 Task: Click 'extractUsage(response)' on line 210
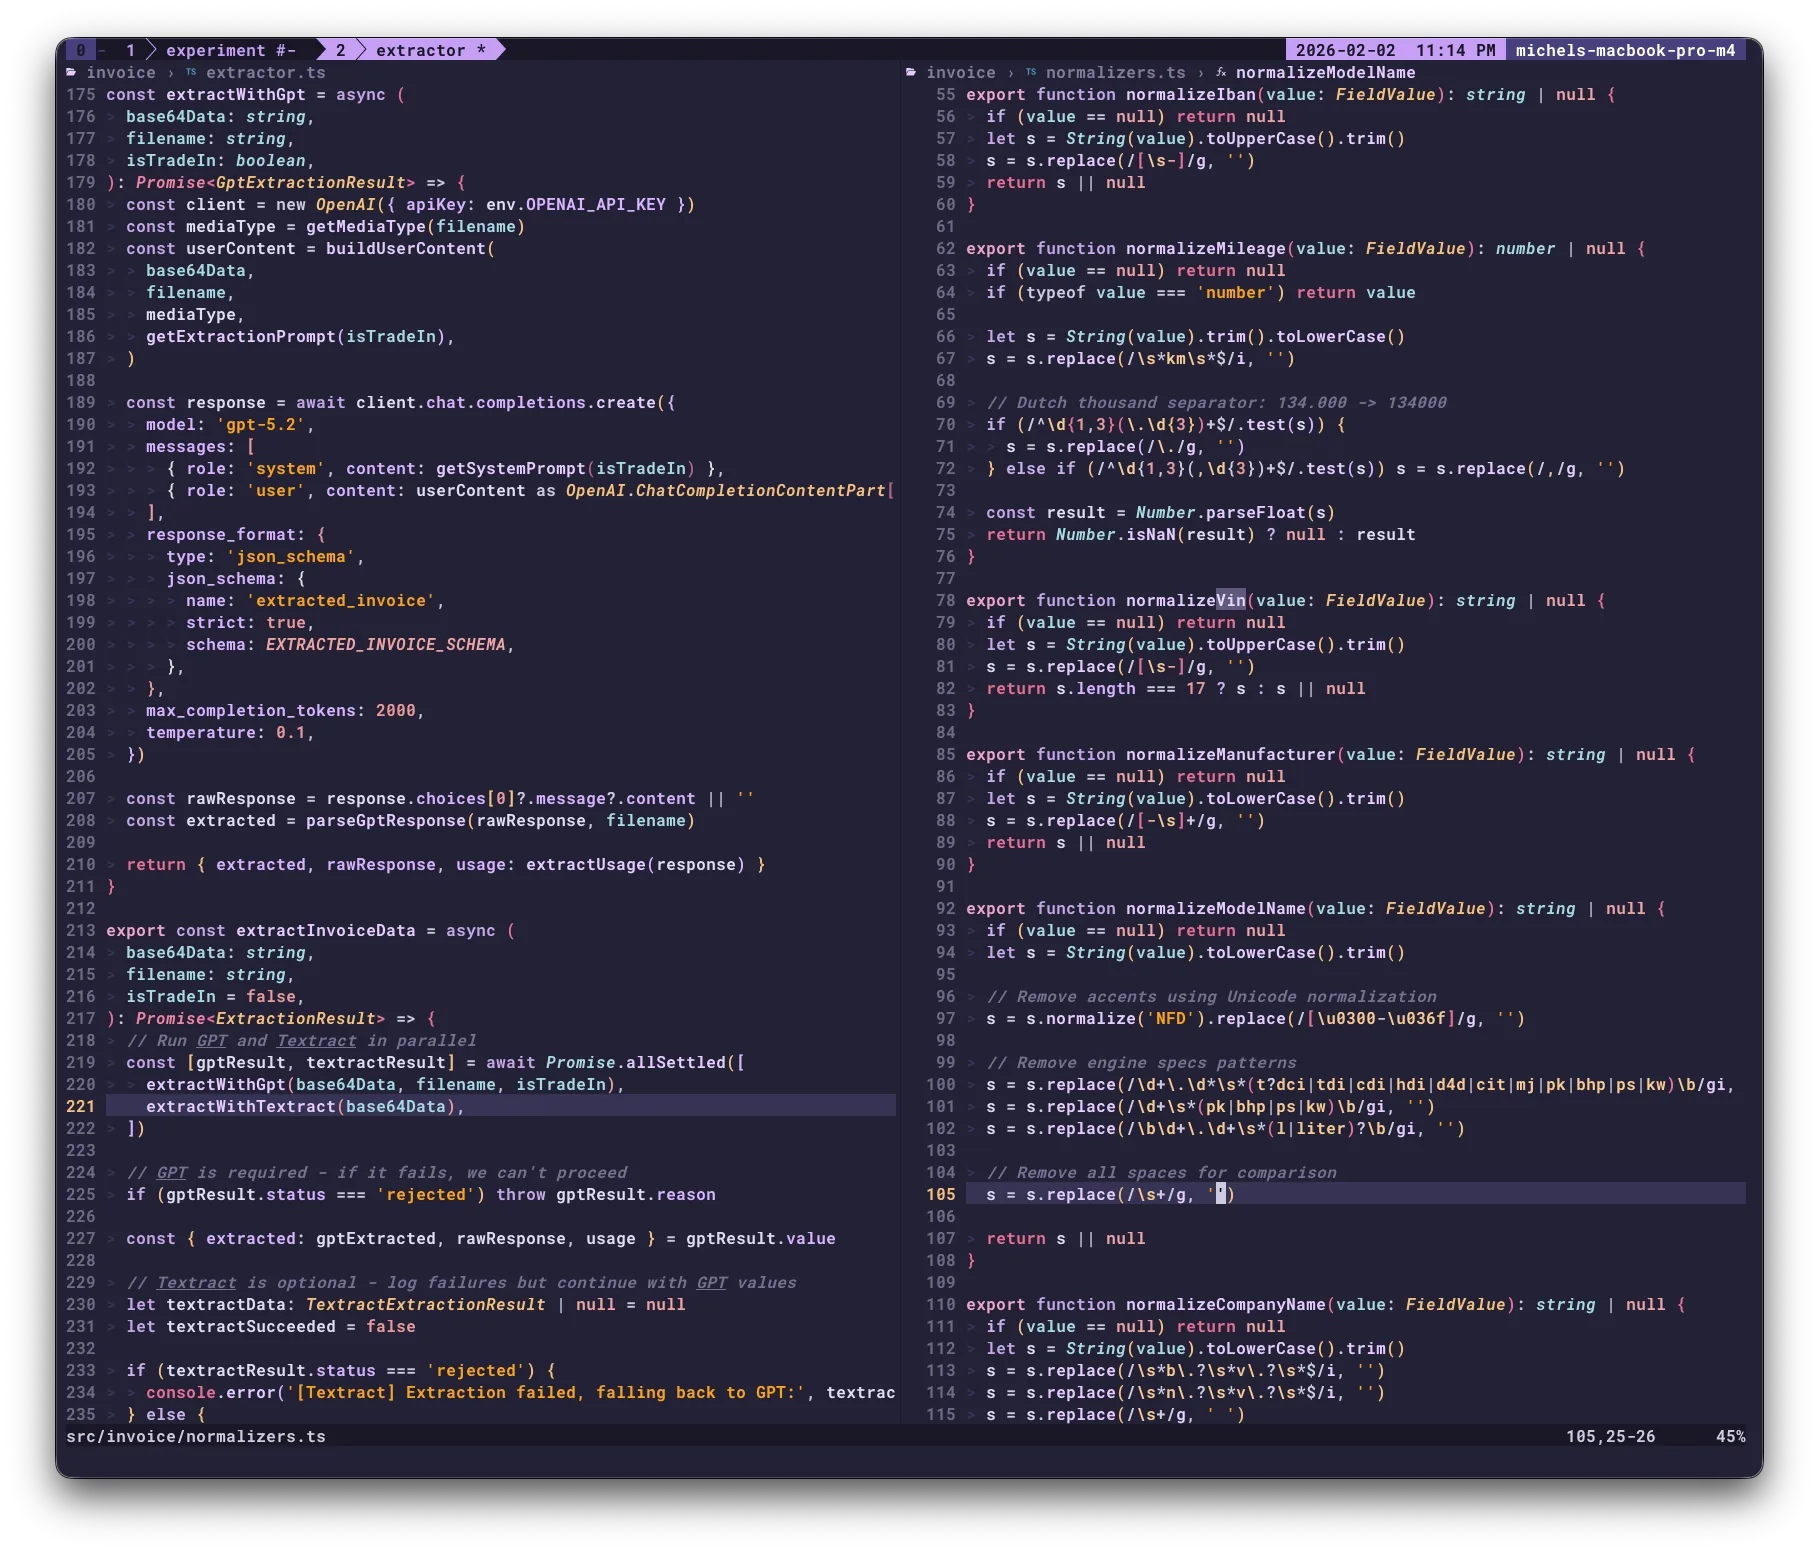[636, 864]
